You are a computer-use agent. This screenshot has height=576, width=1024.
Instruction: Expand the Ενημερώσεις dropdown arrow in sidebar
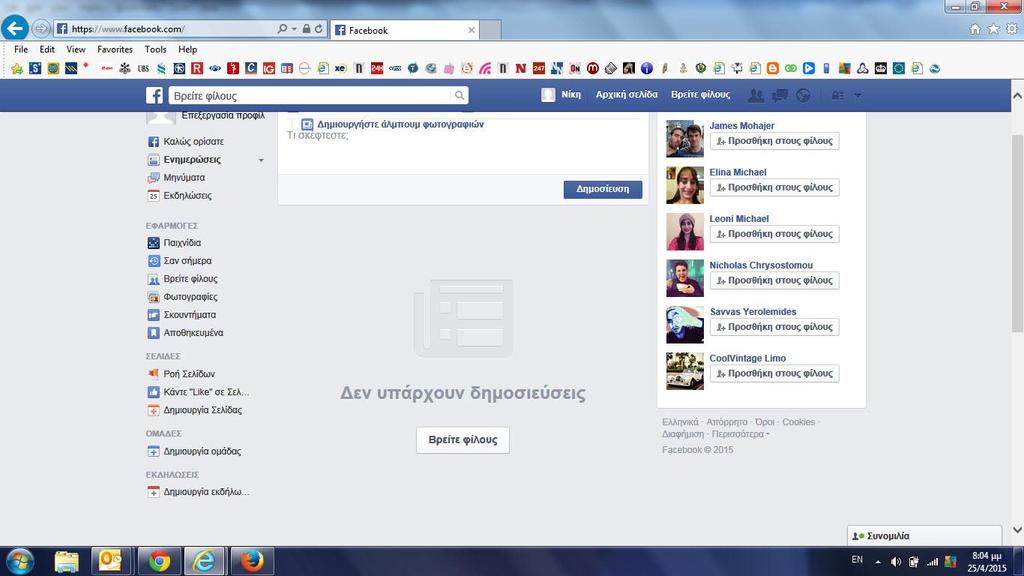click(x=261, y=160)
